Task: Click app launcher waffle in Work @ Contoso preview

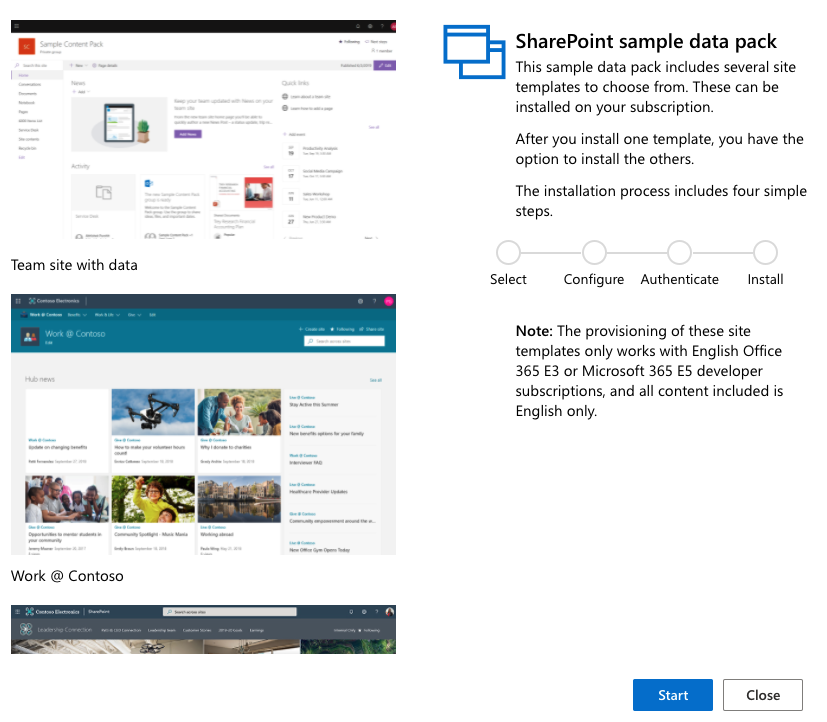Action: [17, 300]
